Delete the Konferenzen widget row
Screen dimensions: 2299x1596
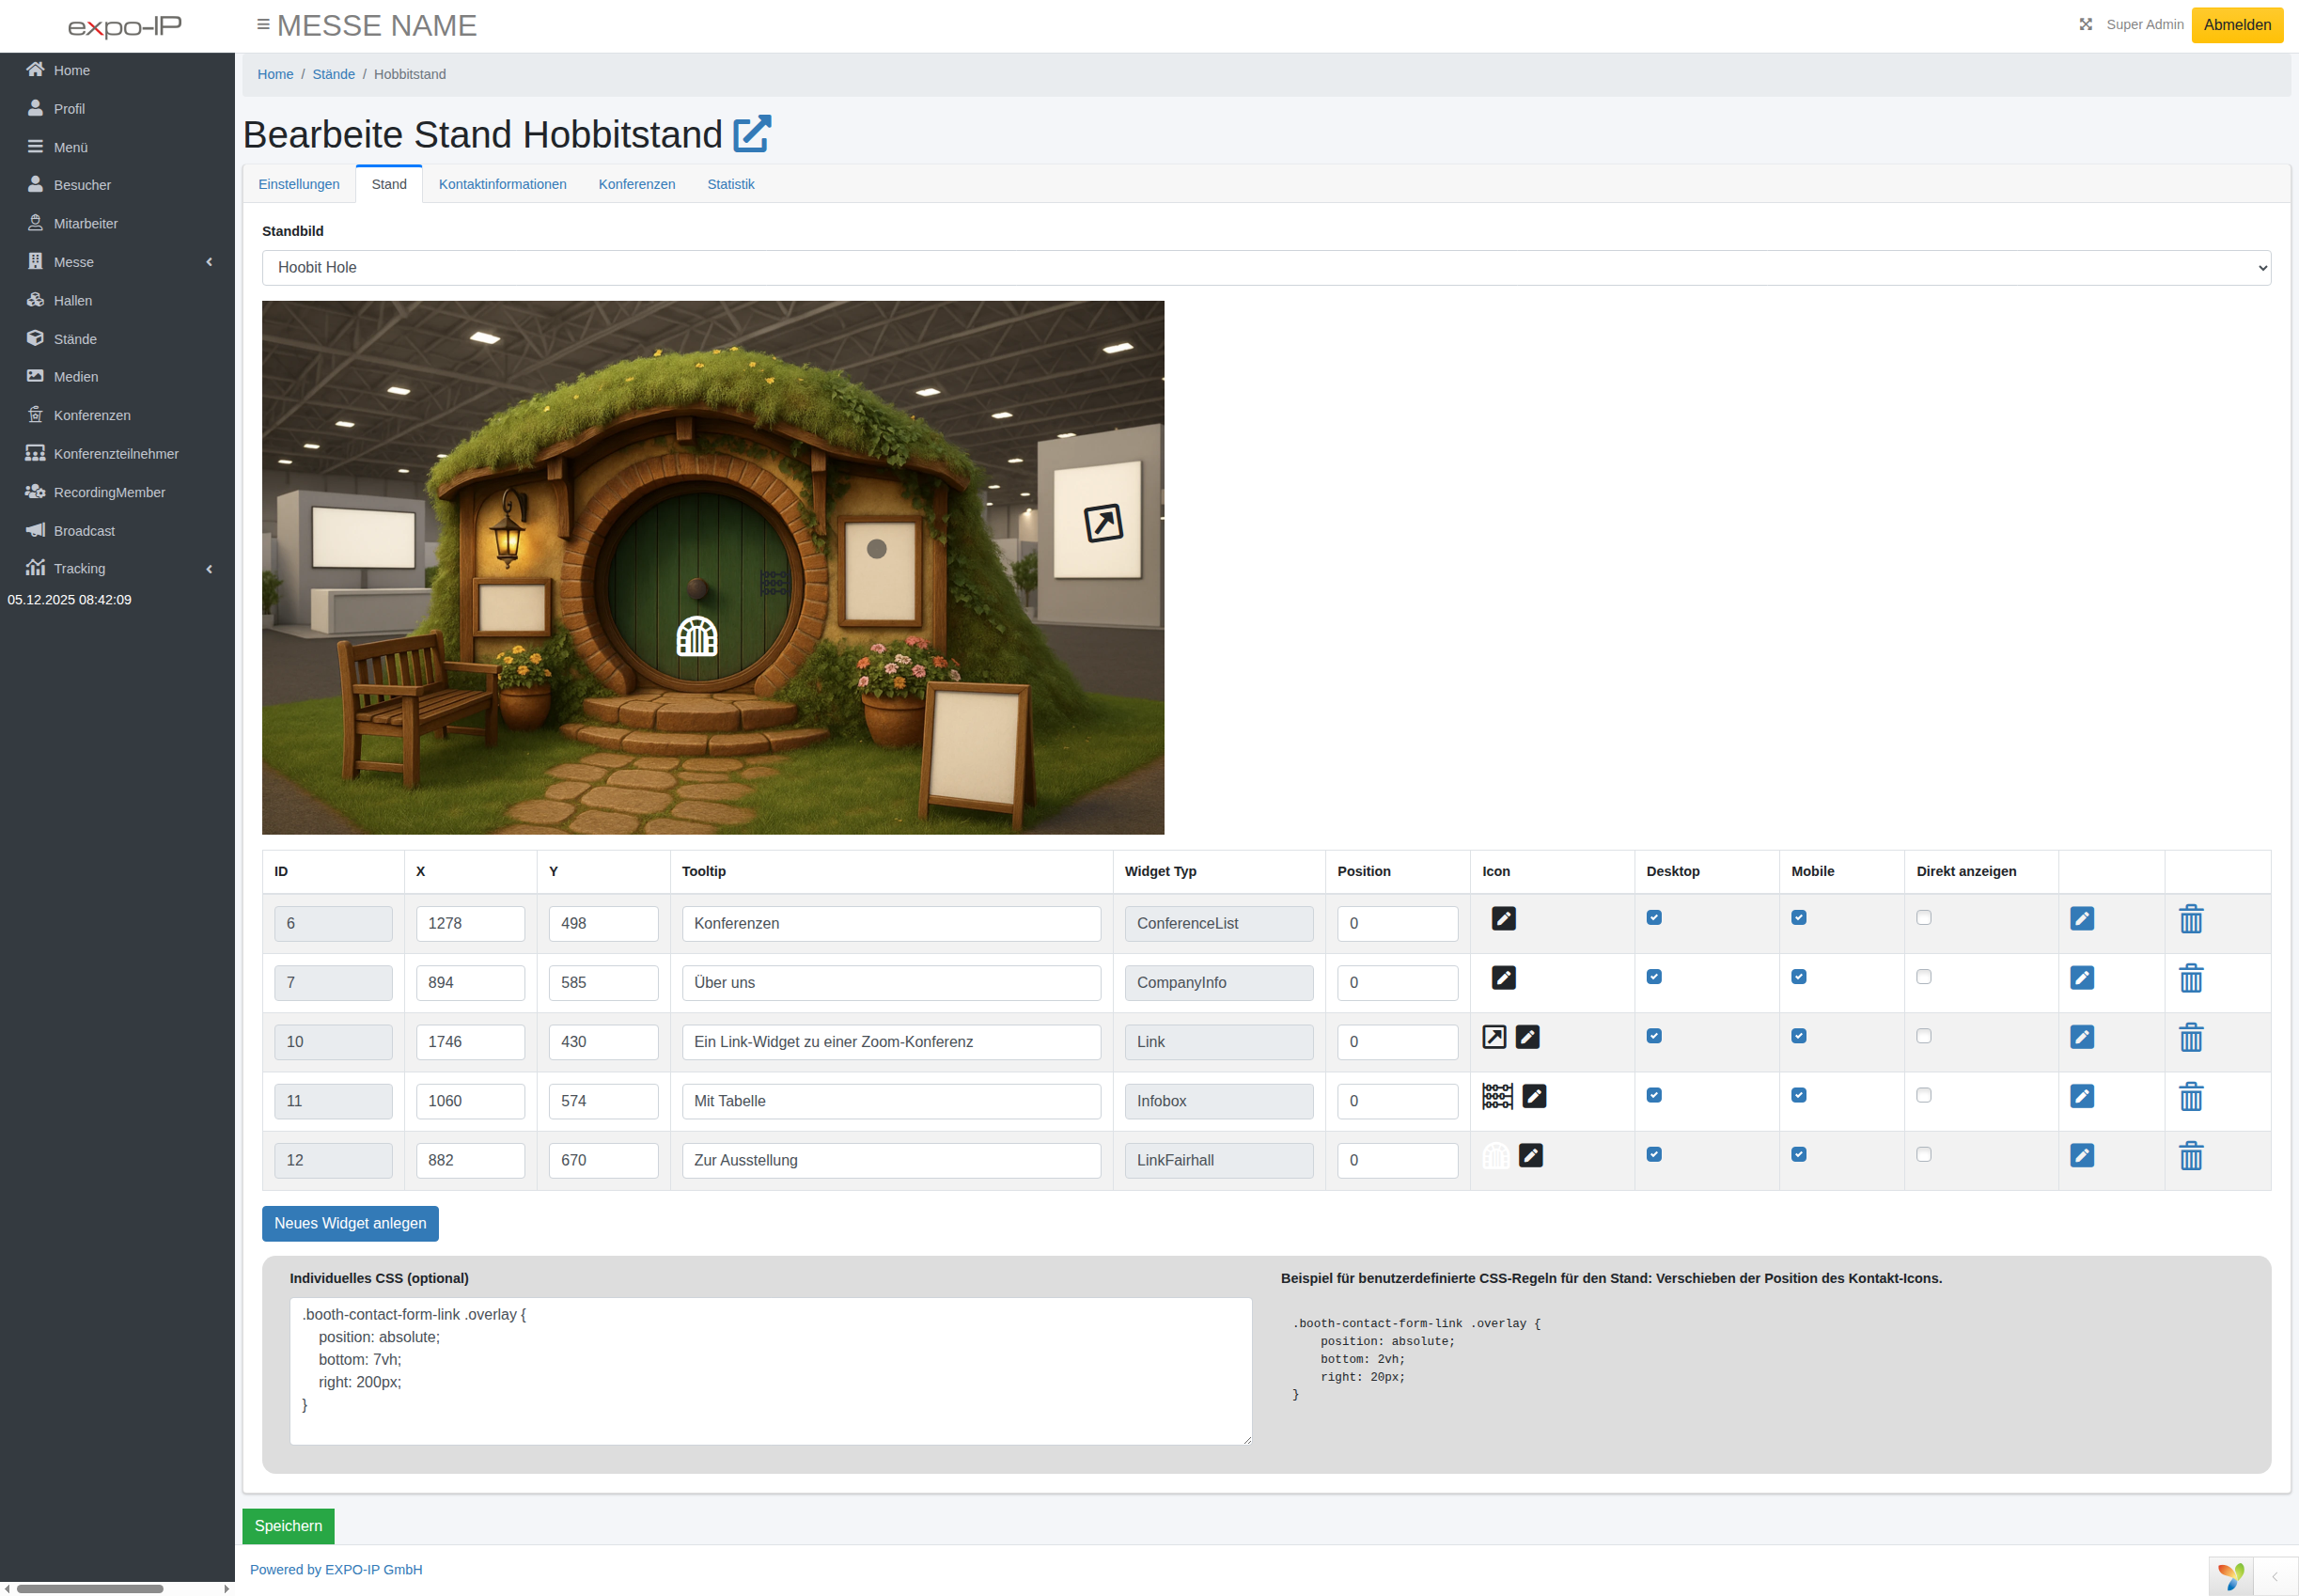(2190, 919)
